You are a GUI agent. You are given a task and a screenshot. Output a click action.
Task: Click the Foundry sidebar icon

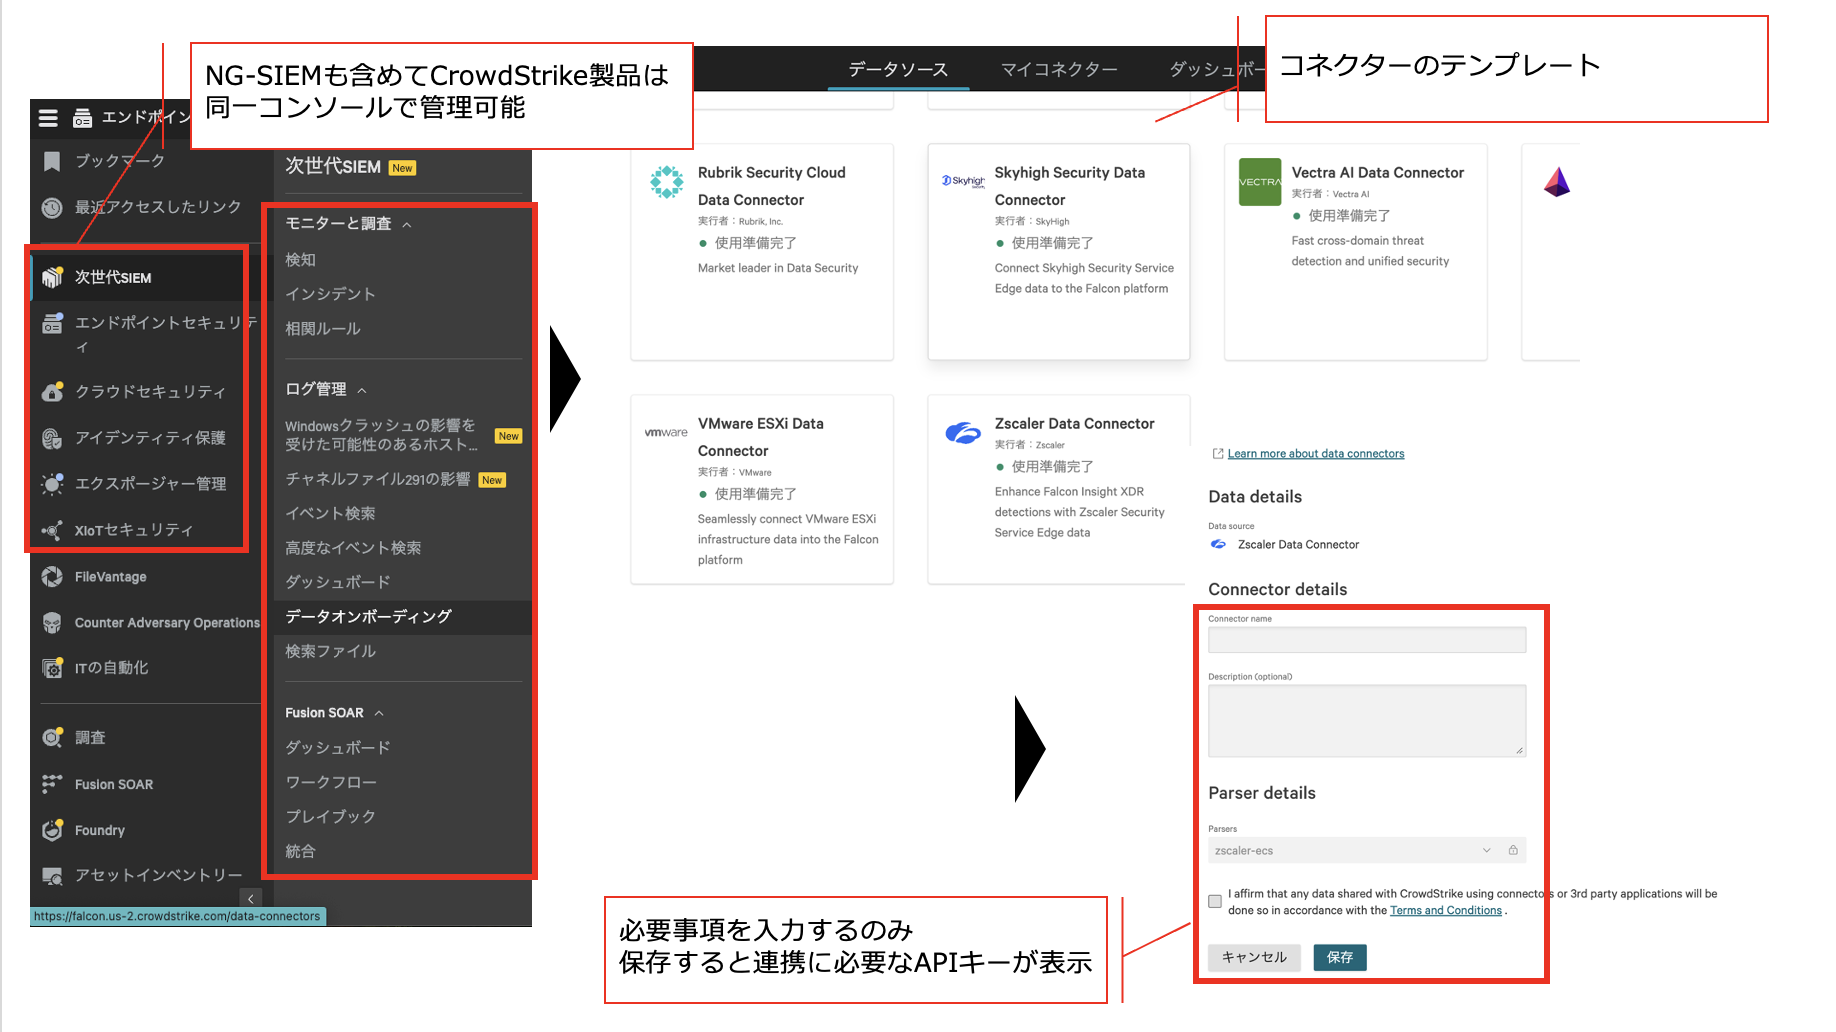click(52, 830)
